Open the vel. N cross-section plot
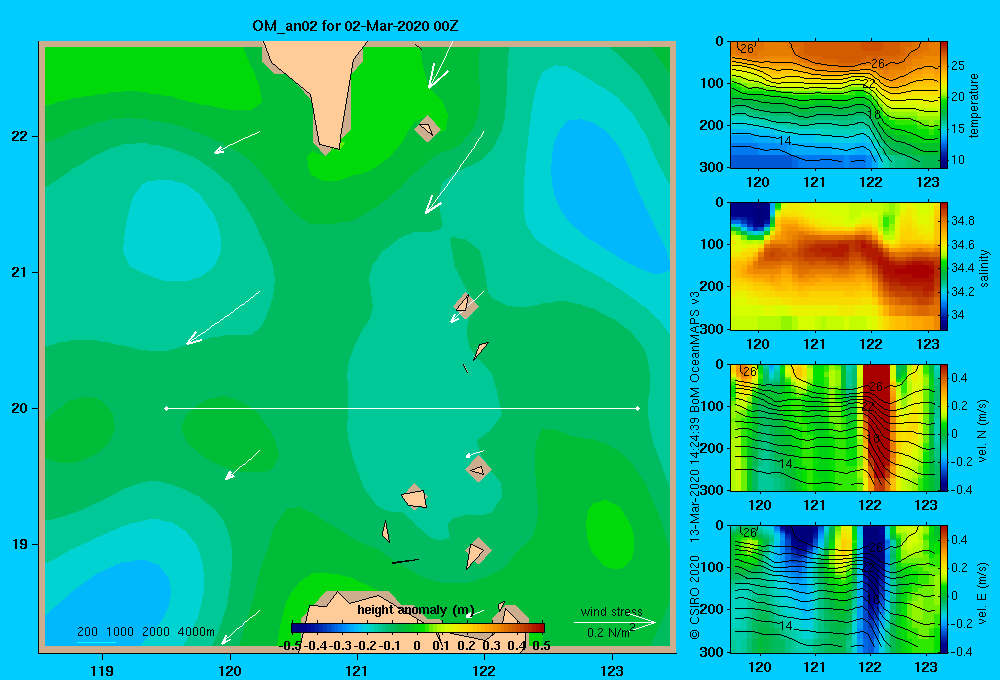The width and height of the screenshot is (1000, 680). click(x=835, y=427)
